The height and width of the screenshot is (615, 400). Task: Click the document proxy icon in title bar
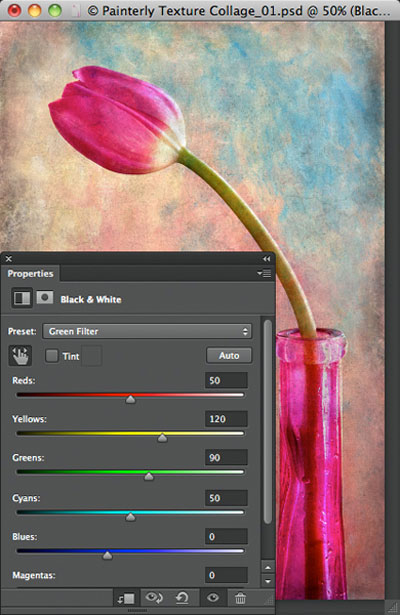point(76,11)
